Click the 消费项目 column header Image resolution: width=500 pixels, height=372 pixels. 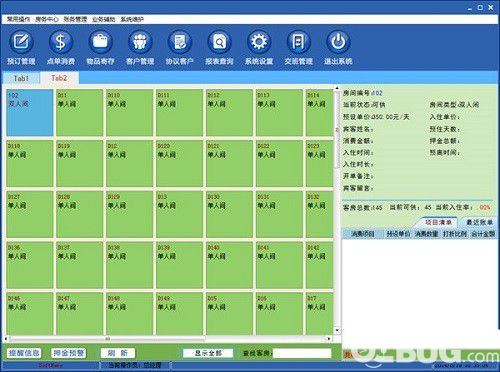coord(363,234)
